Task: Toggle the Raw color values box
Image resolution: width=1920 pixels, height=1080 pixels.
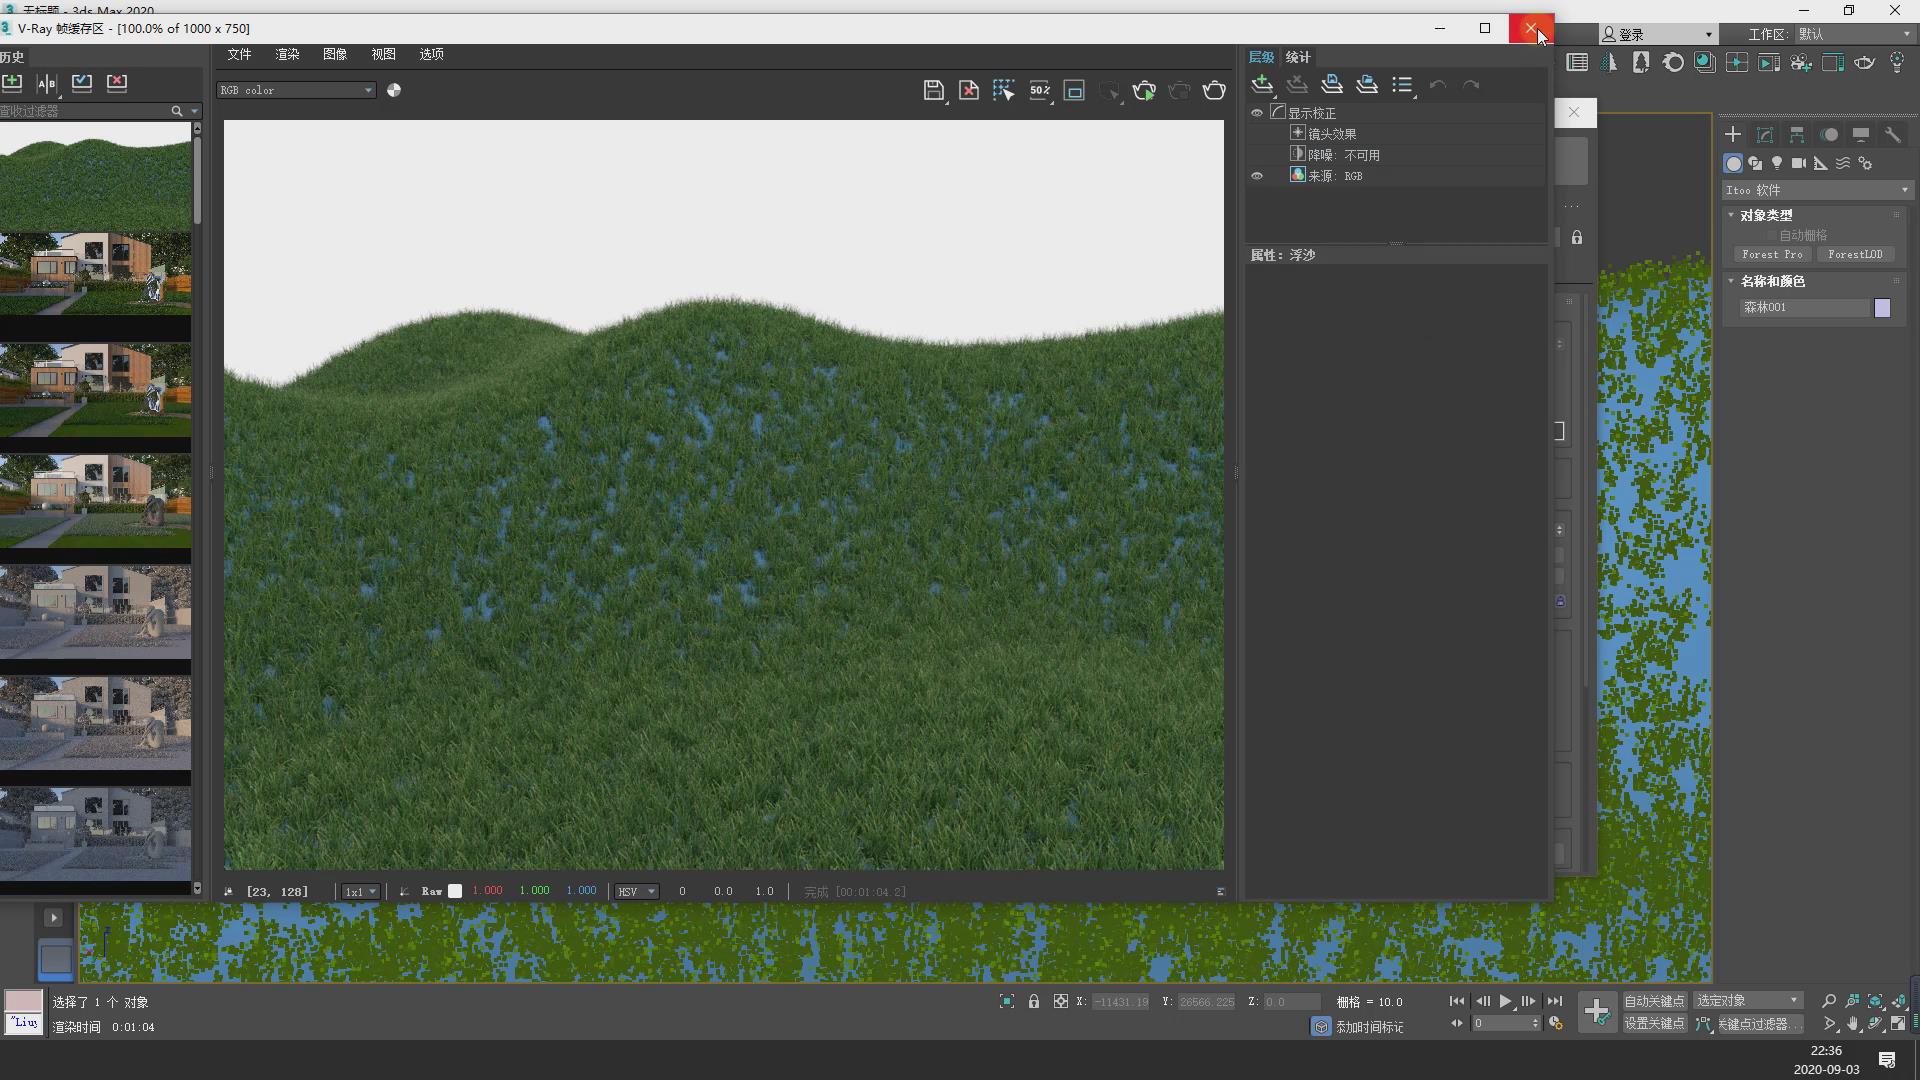Action: point(455,891)
